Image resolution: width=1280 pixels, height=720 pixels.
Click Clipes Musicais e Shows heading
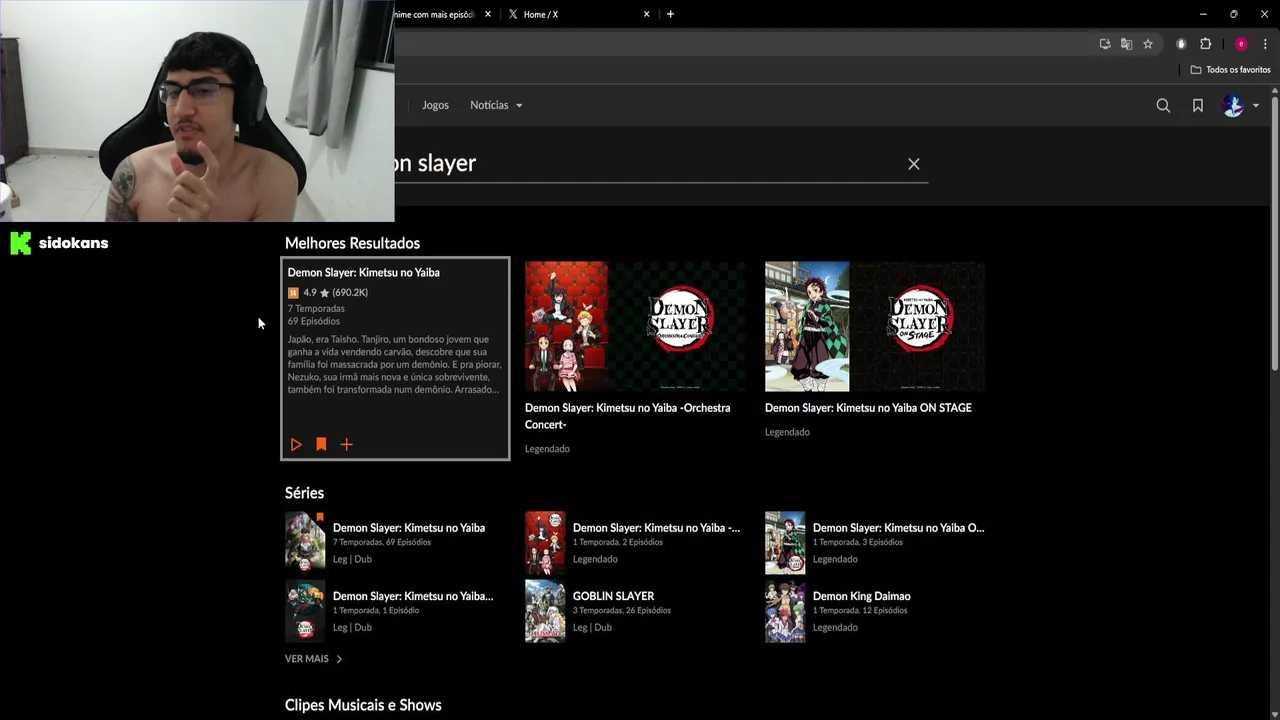[x=363, y=705]
